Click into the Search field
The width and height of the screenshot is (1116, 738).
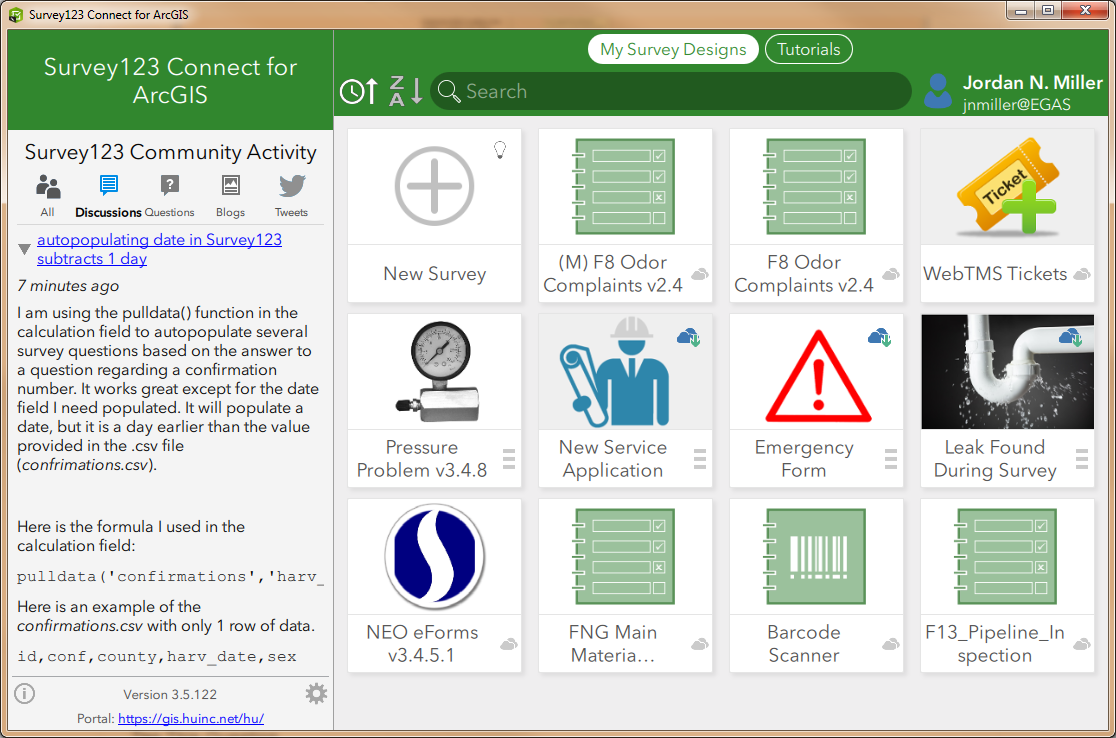pos(670,91)
